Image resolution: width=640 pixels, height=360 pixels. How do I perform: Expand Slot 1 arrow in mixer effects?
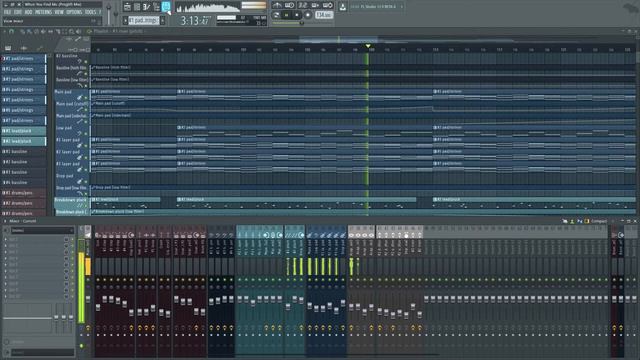[5, 240]
